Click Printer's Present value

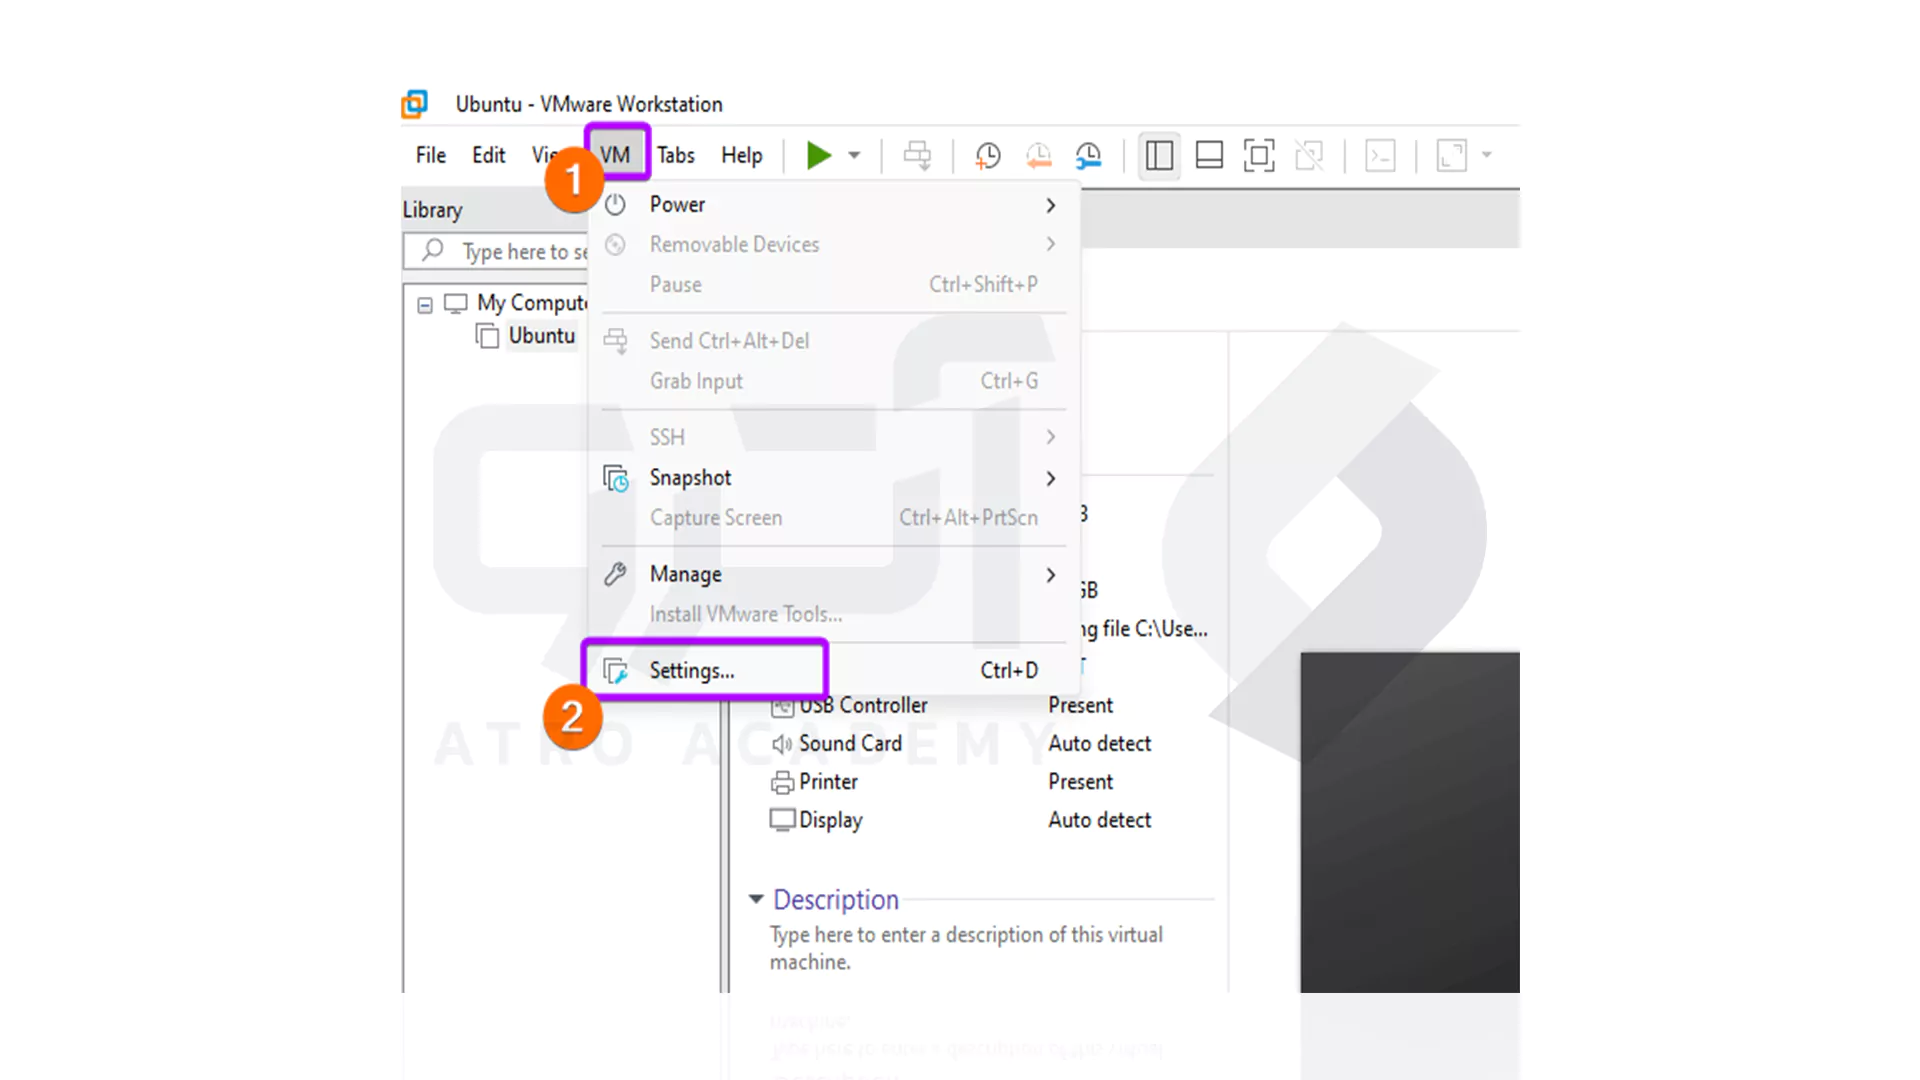(x=1081, y=782)
